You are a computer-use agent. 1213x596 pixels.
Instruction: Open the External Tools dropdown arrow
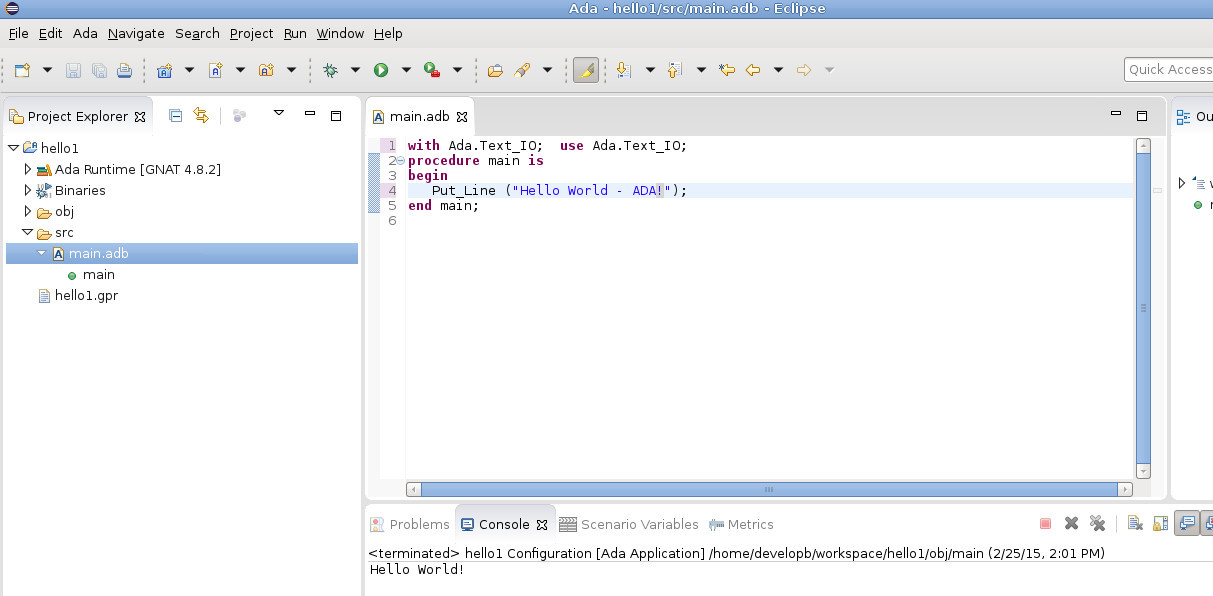tap(457, 70)
